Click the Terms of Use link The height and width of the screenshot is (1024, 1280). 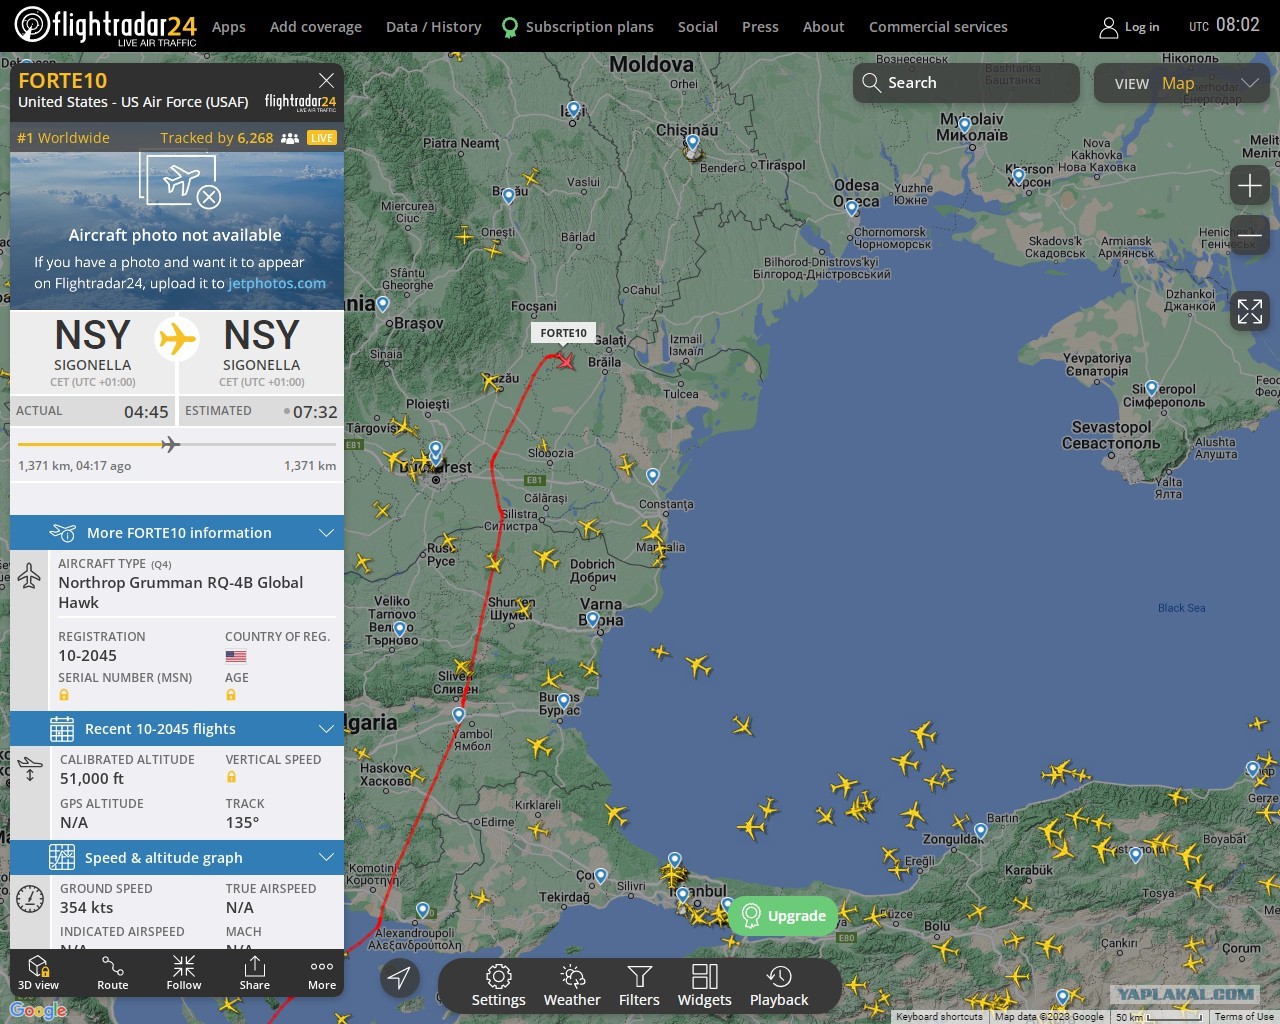pos(1244,1017)
